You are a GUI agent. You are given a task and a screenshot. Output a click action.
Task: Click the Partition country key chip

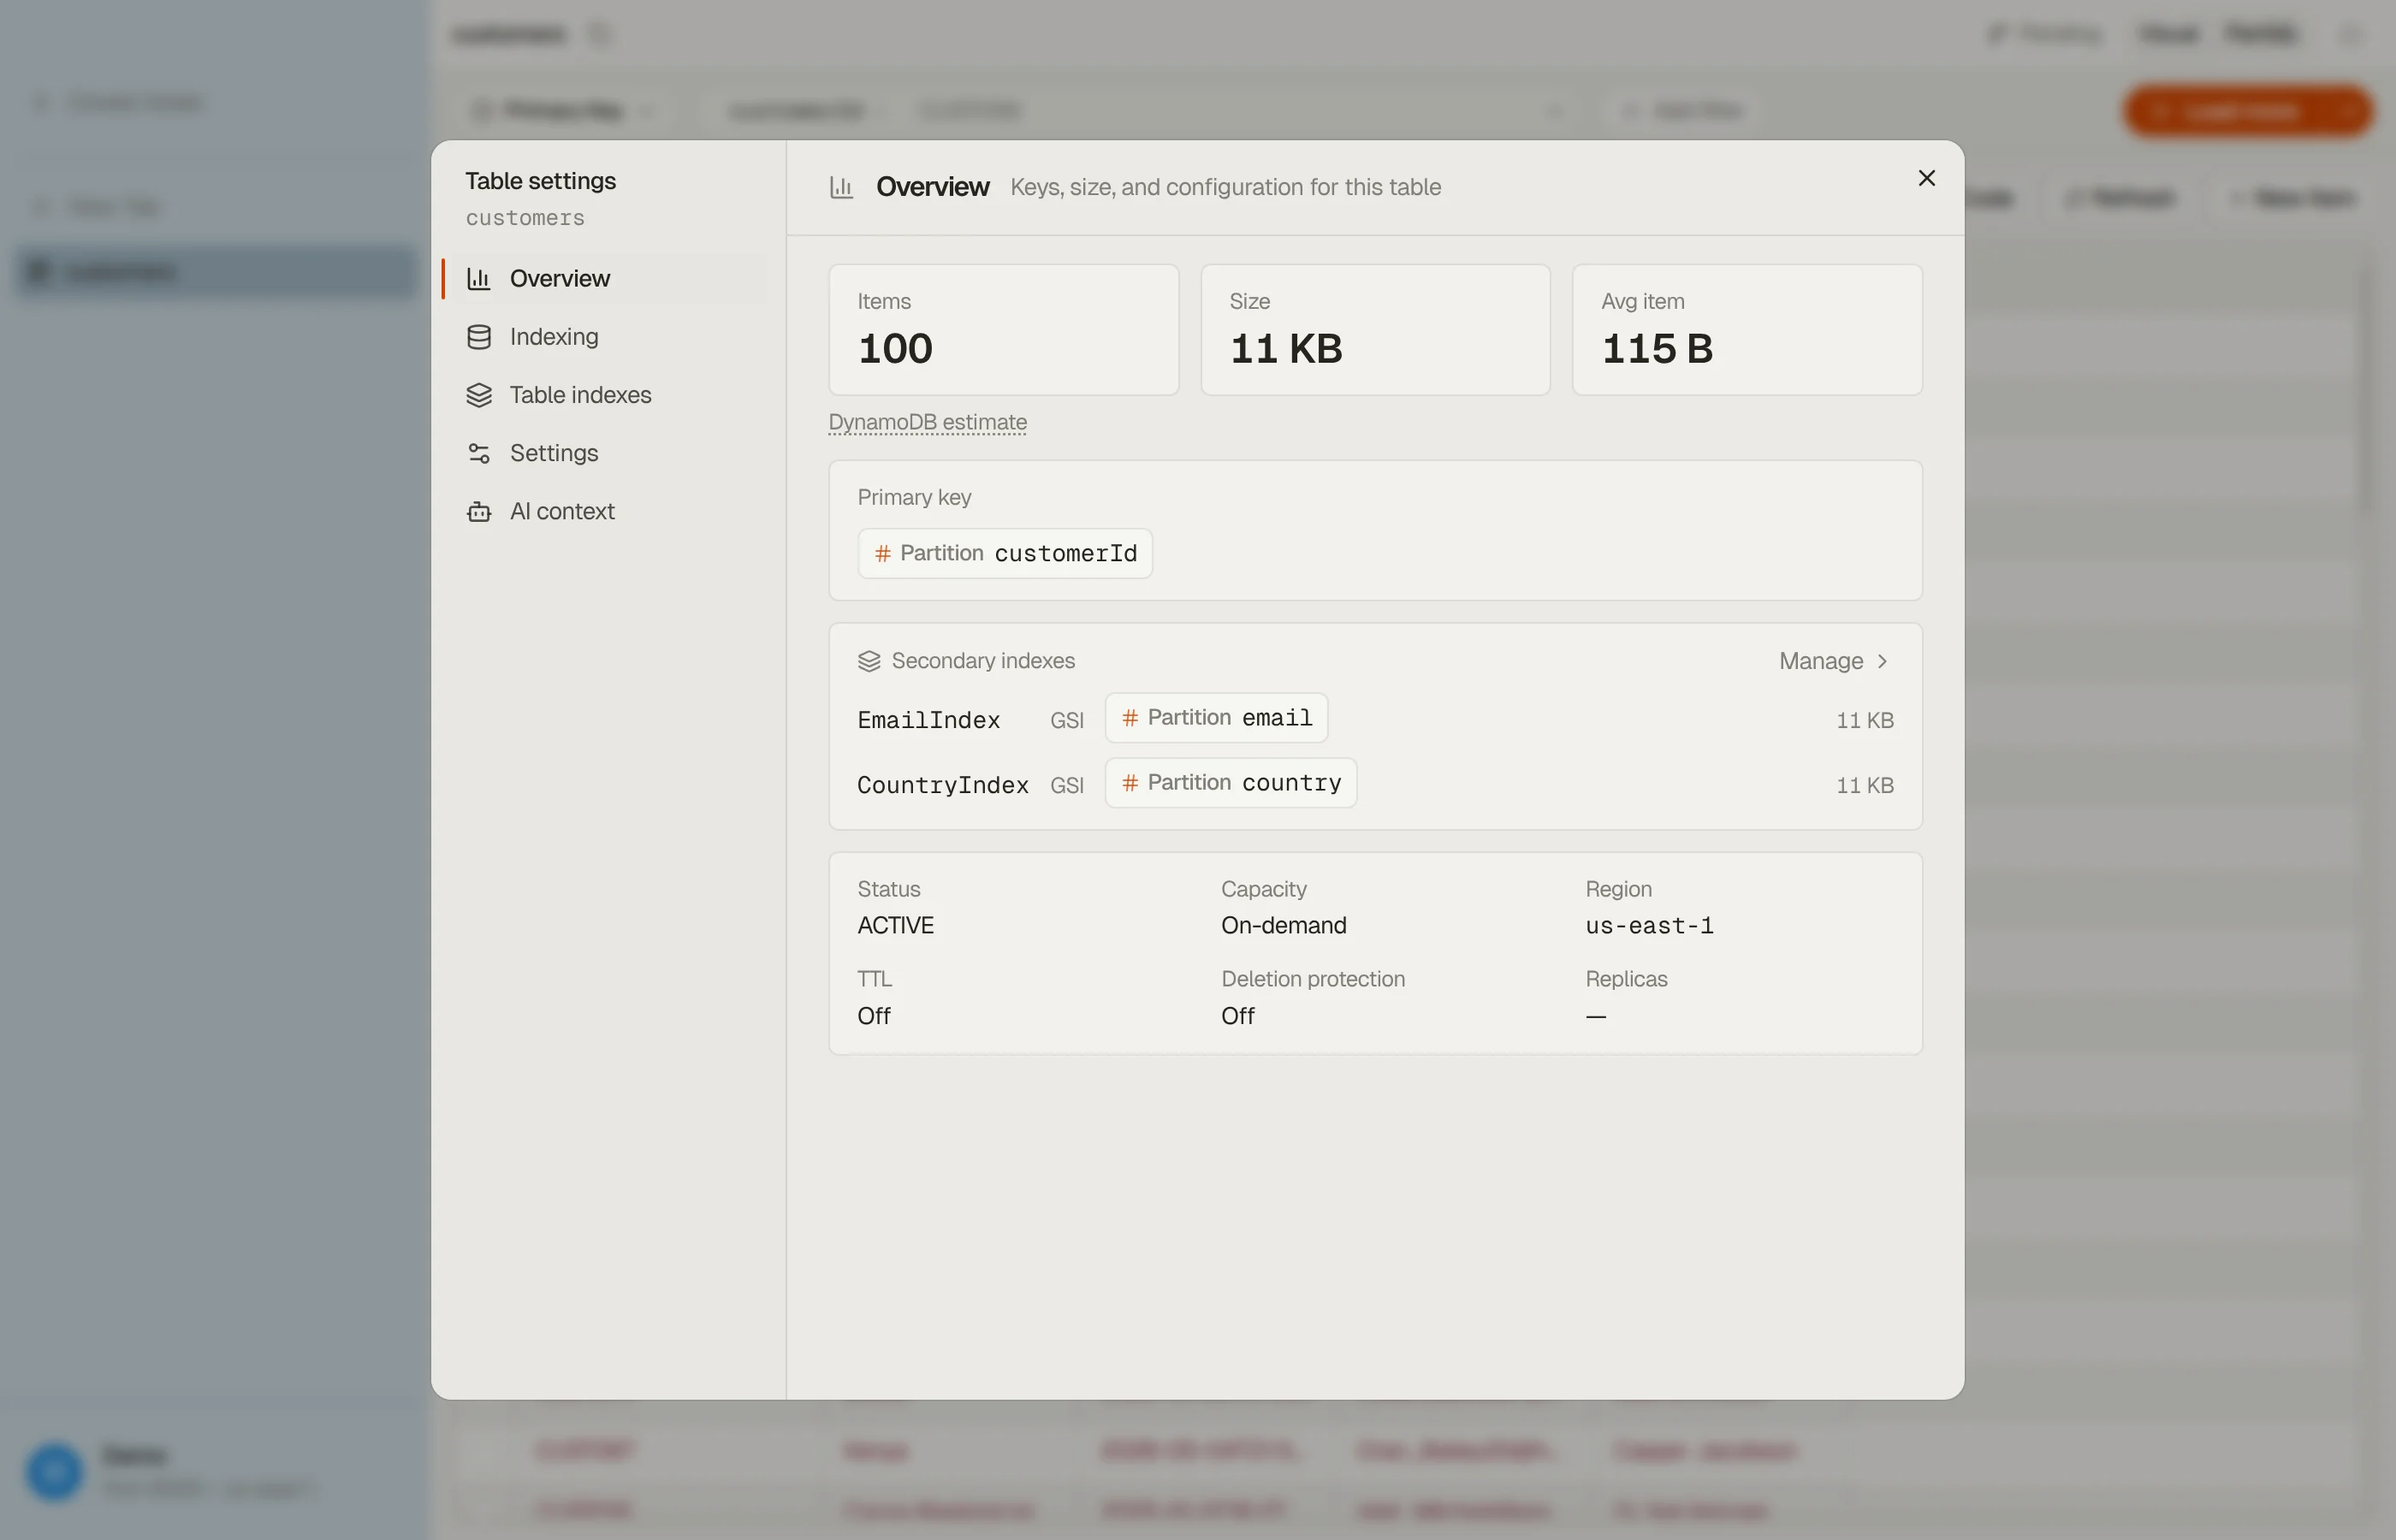coord(1230,783)
